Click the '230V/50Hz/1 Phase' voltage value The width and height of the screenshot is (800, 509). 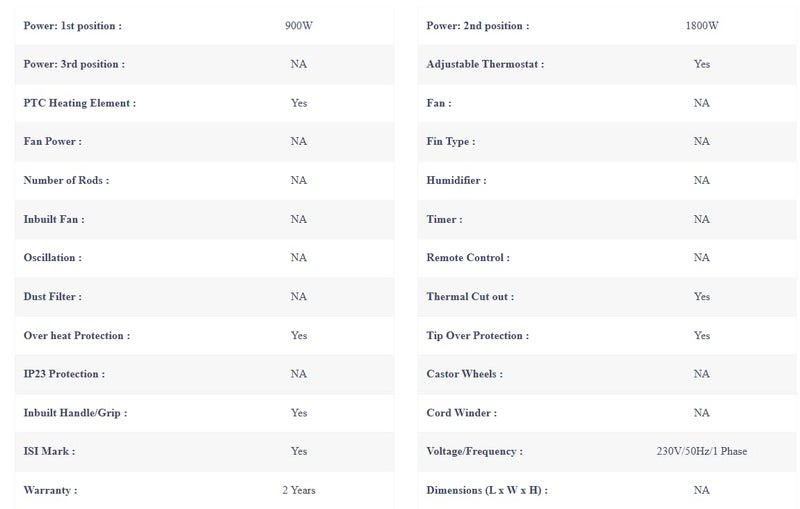coord(702,451)
